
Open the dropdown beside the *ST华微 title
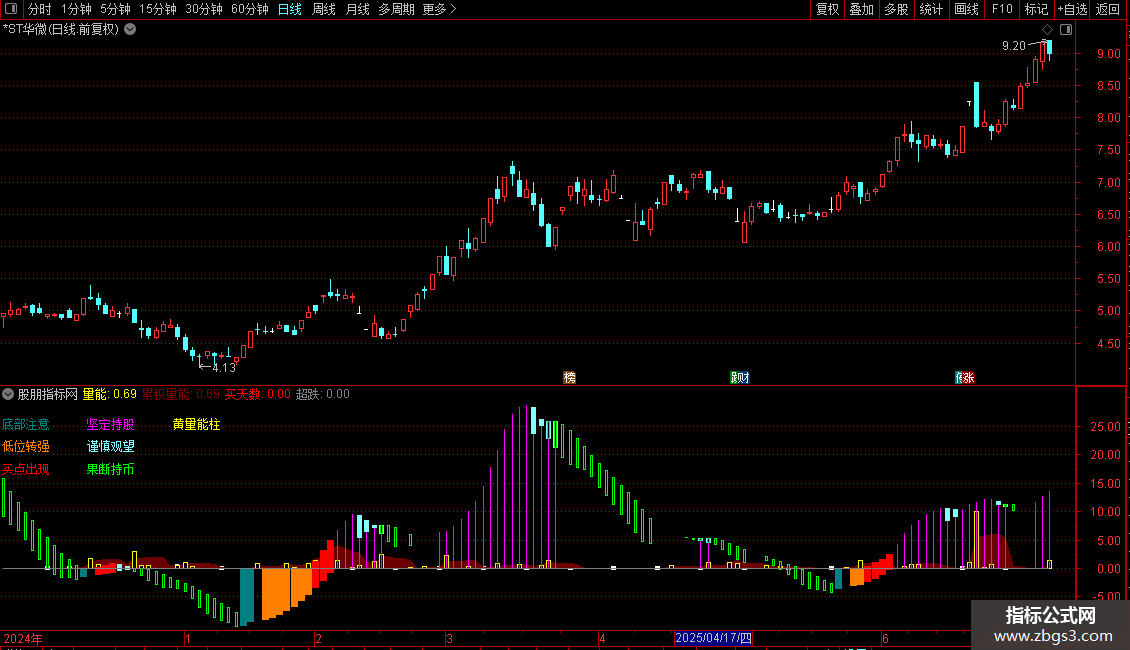tap(130, 30)
